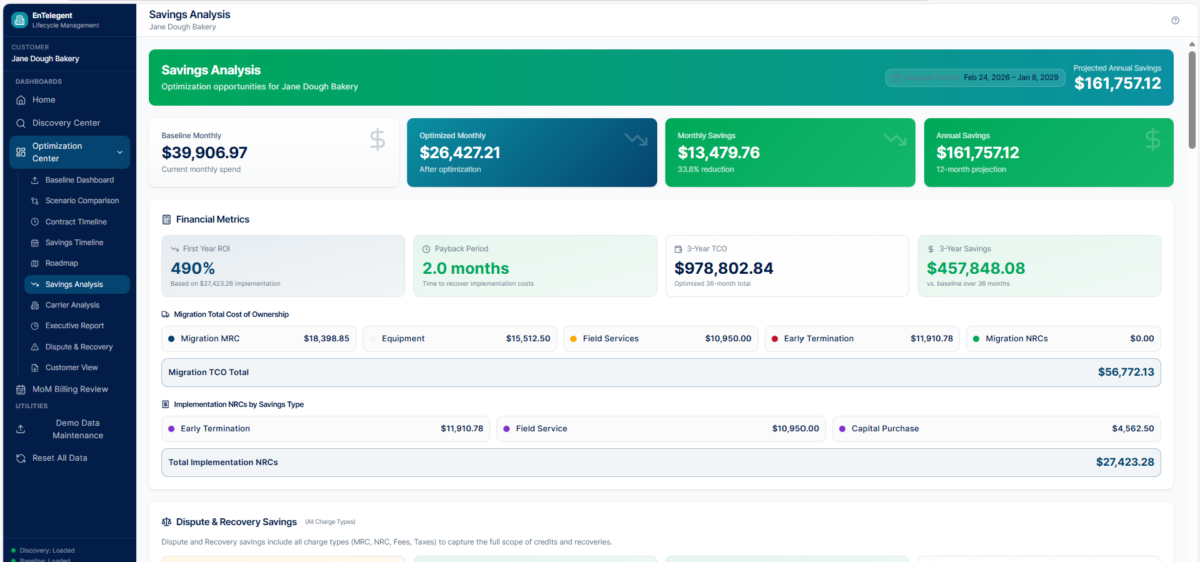
Task: Go to Scenario Comparison page
Action: (81, 201)
